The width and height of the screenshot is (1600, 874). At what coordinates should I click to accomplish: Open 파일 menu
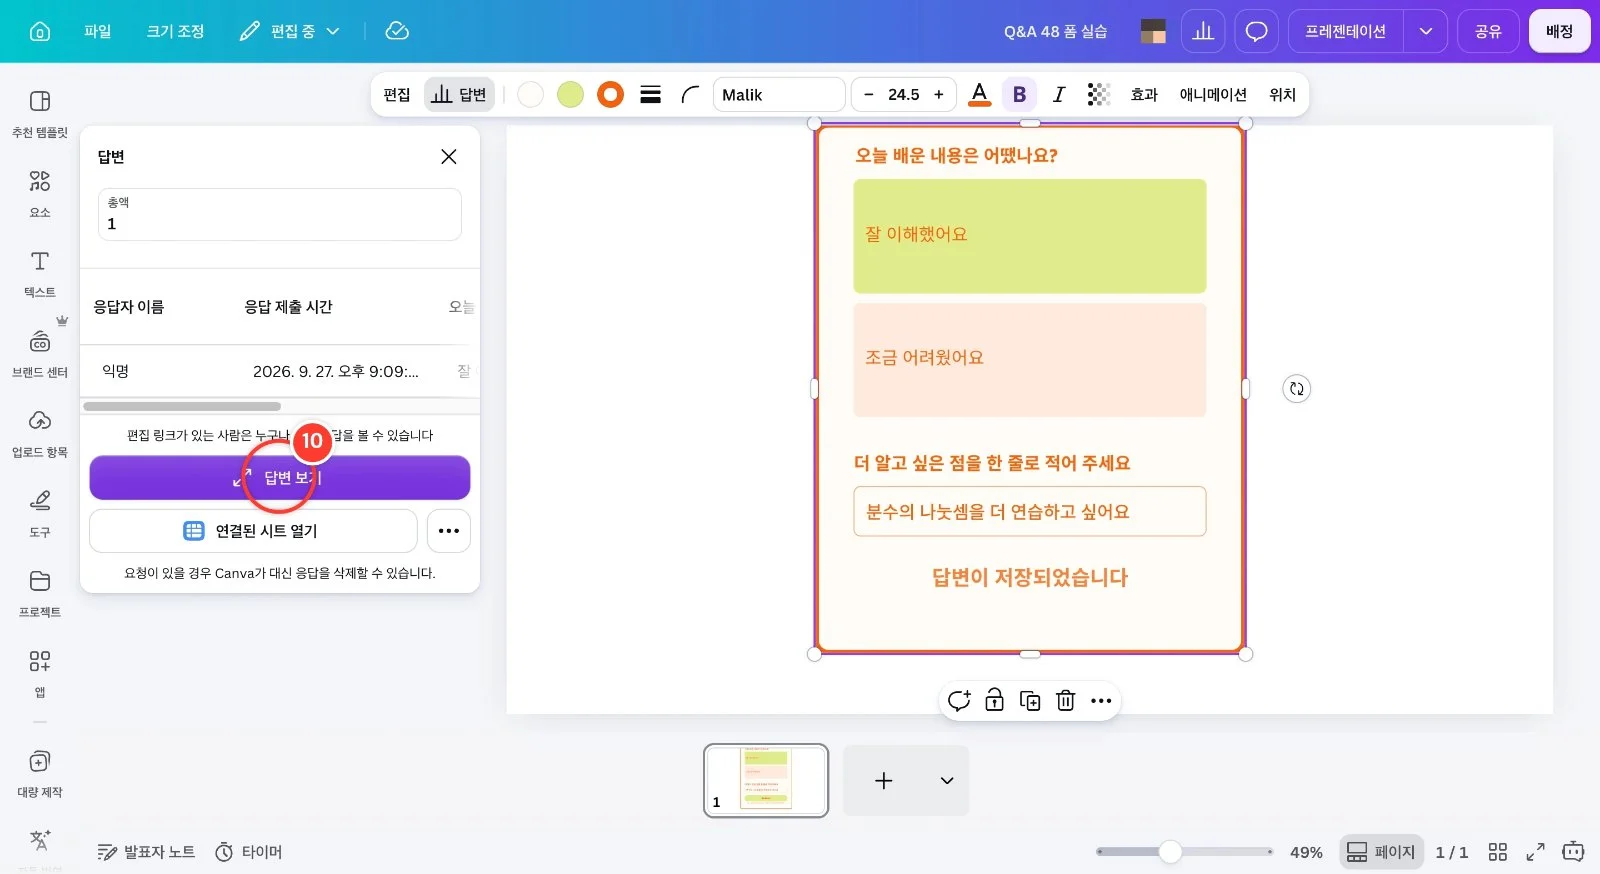(x=98, y=31)
